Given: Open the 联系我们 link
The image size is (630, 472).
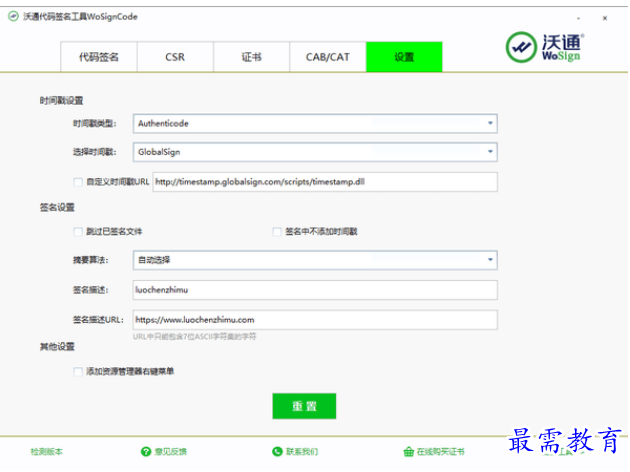Looking at the screenshot, I should pos(302,452).
